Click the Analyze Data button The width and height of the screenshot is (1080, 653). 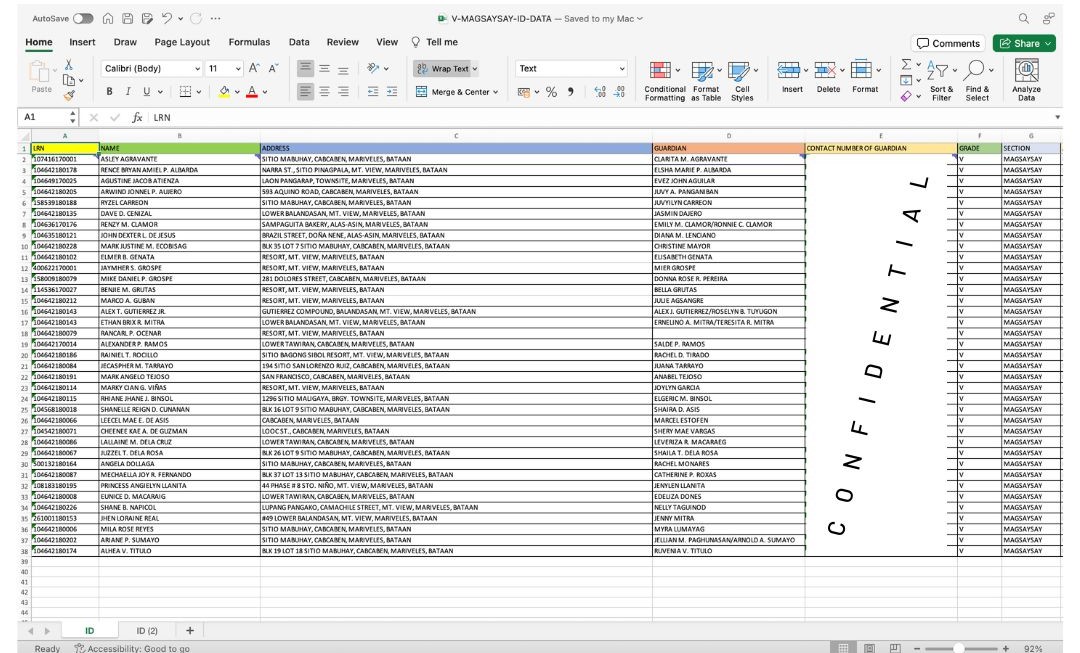coord(1026,80)
